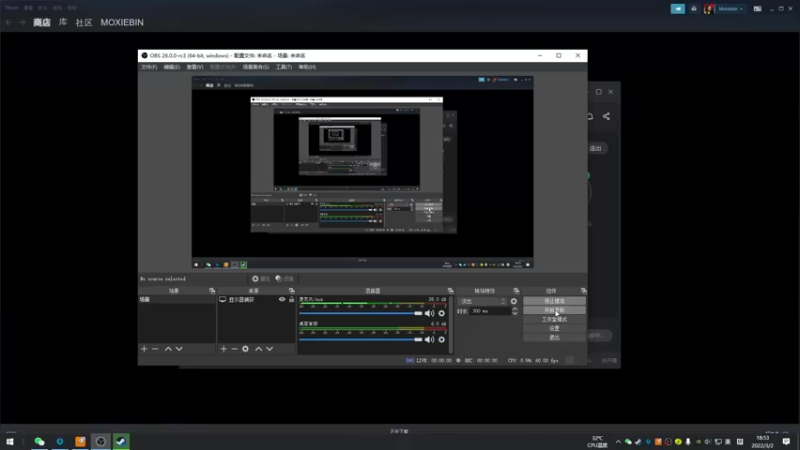Click the Exit button in Controls
Screen dimensions: 800x450
pos(554,337)
